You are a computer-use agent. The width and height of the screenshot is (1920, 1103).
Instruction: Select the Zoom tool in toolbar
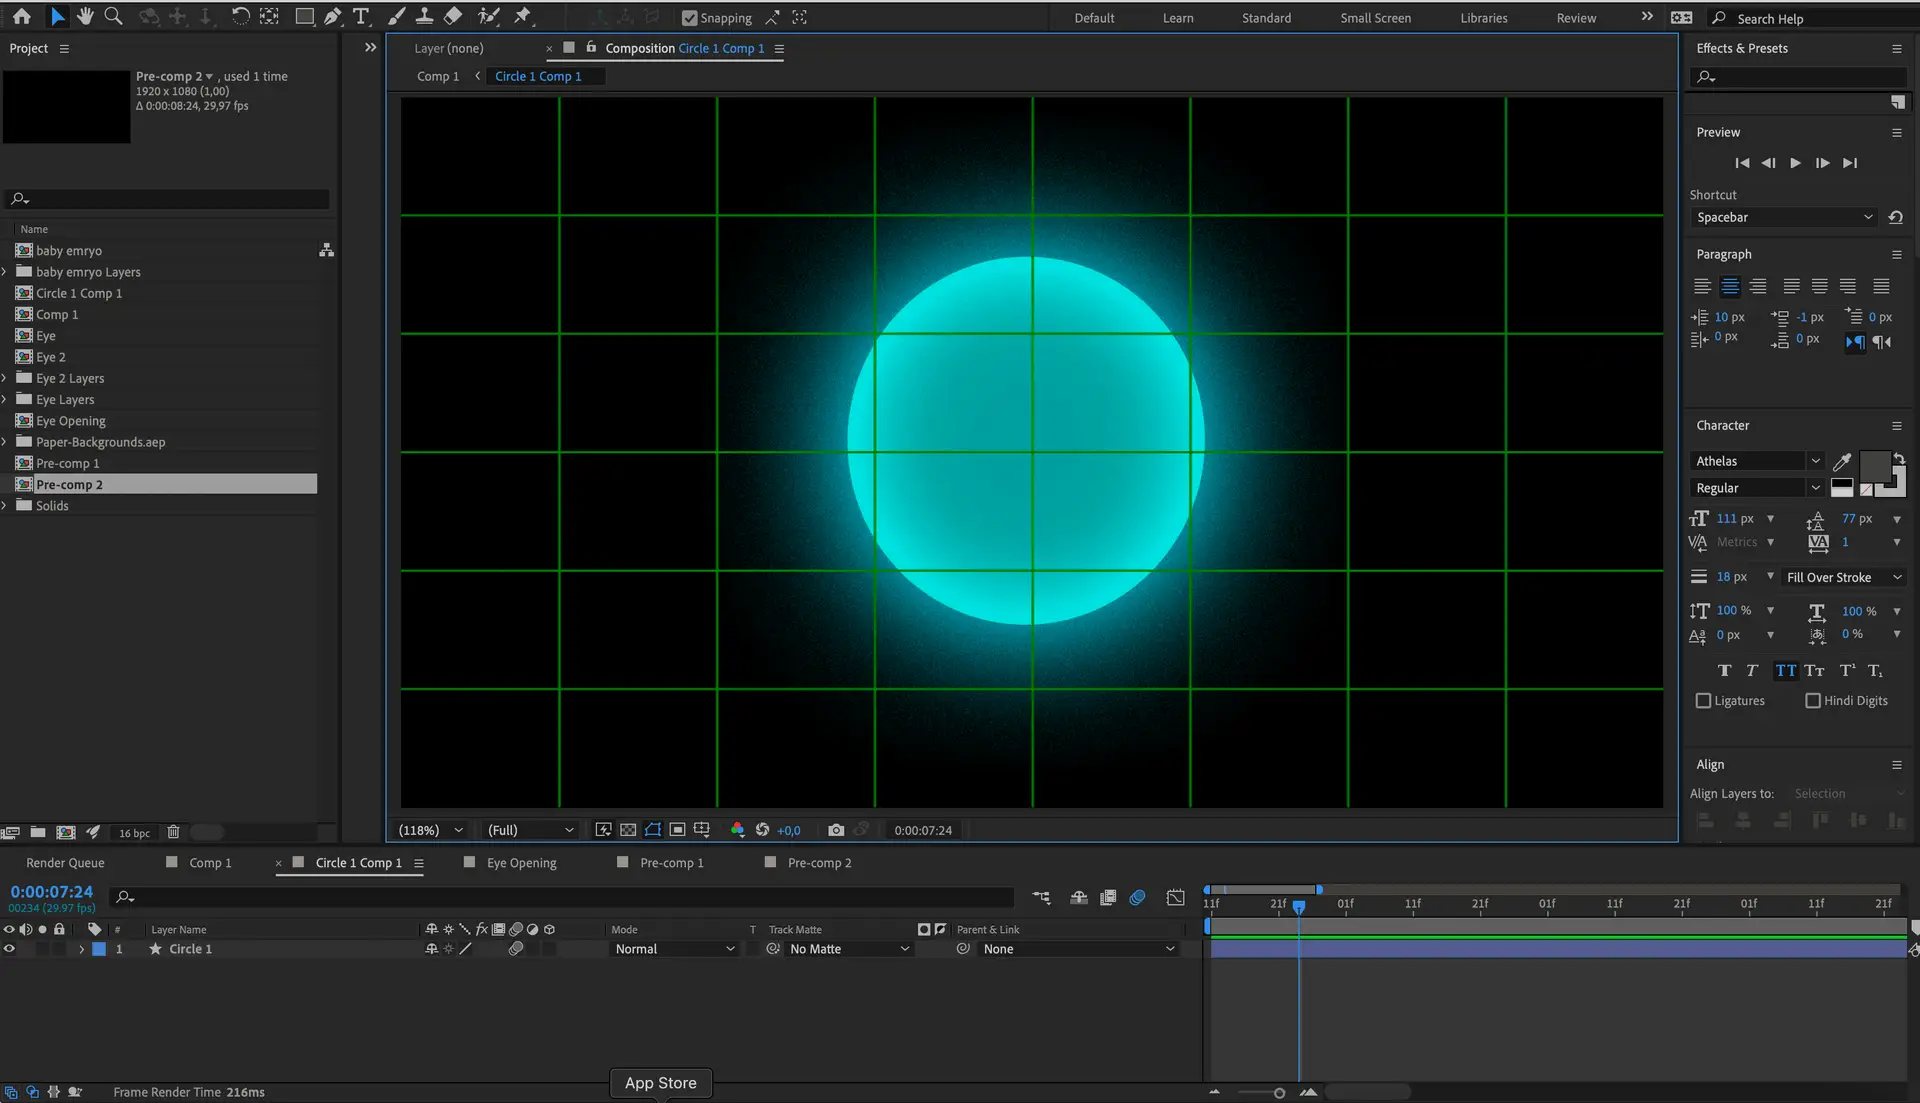(x=113, y=16)
